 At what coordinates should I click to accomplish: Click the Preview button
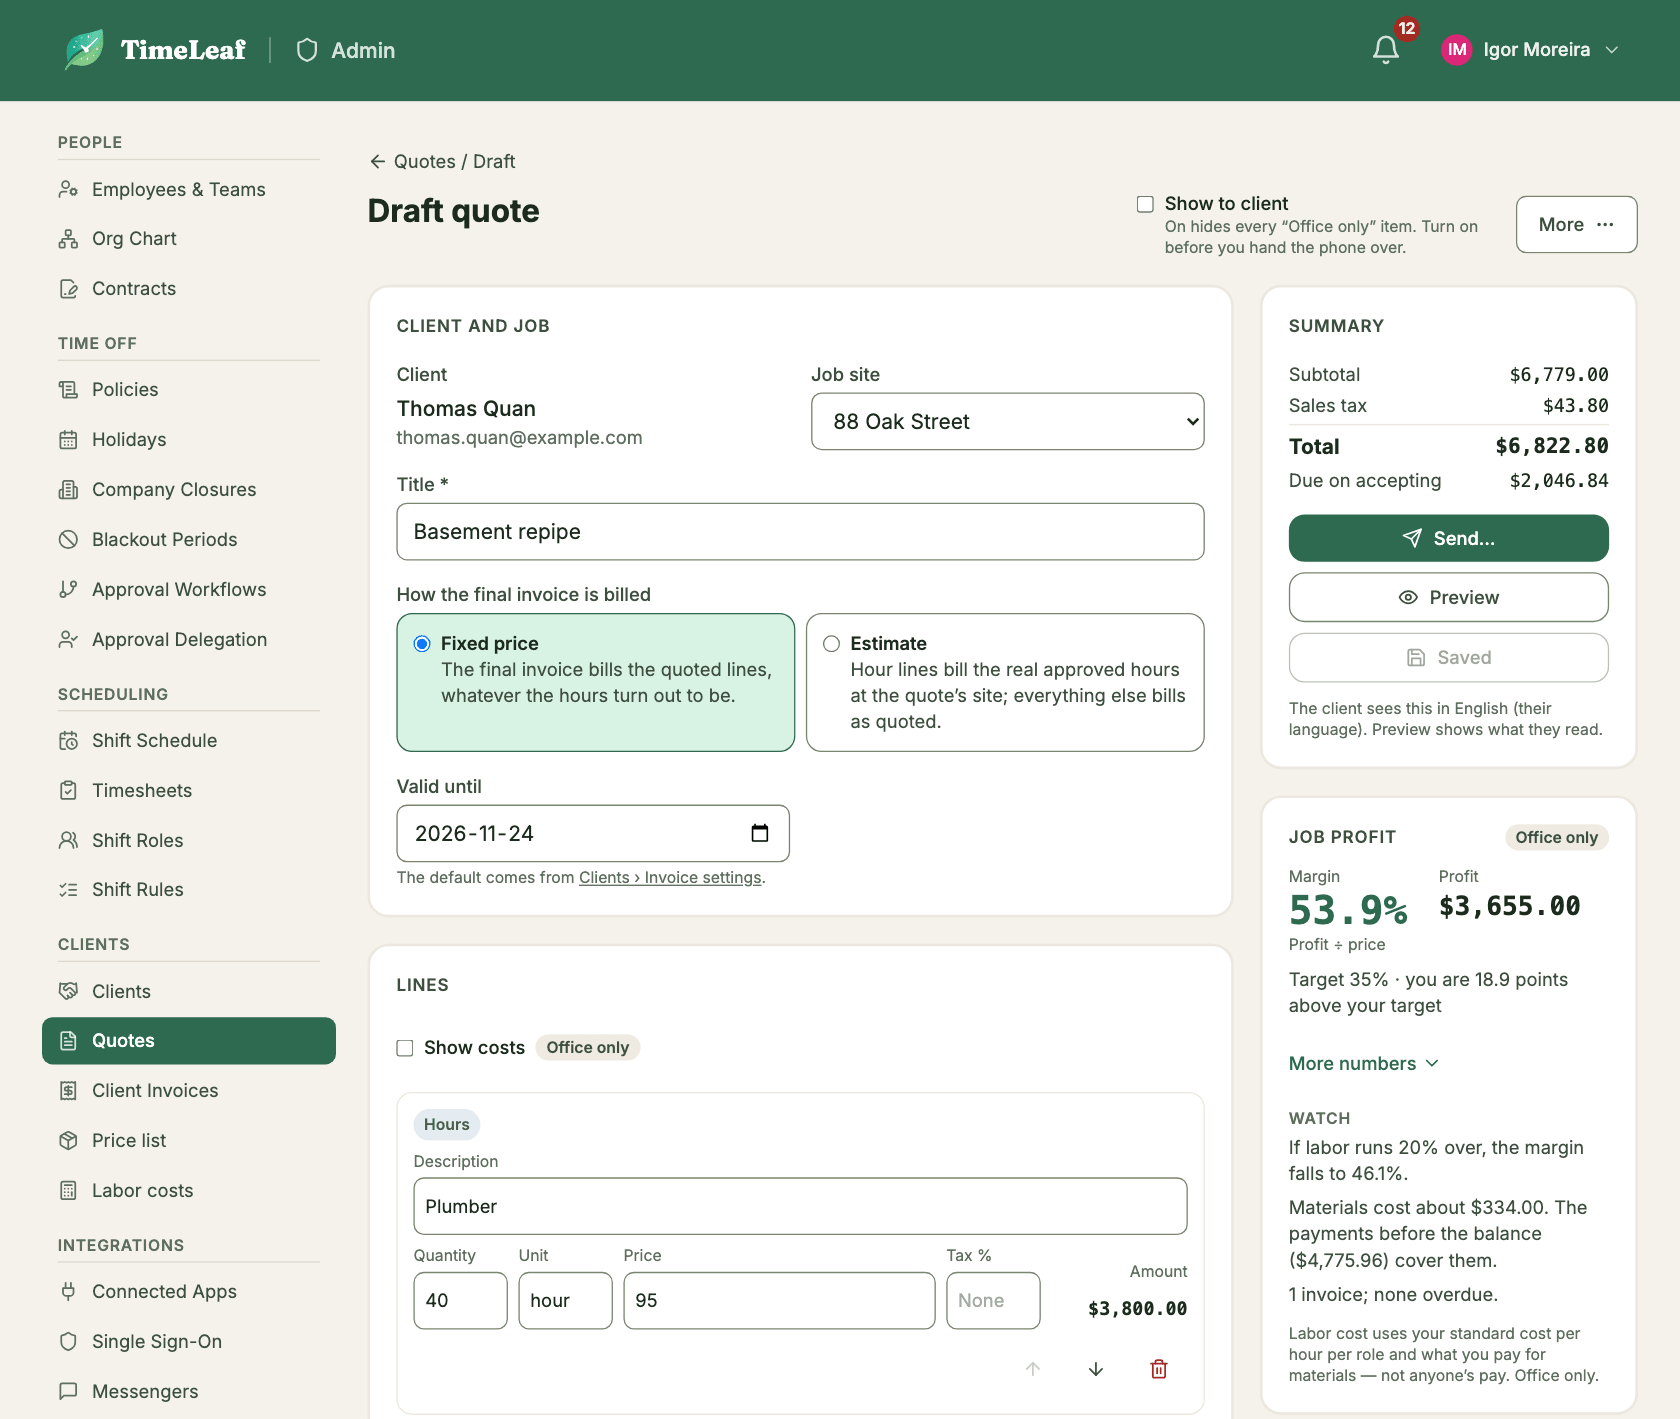pyautogui.click(x=1448, y=598)
